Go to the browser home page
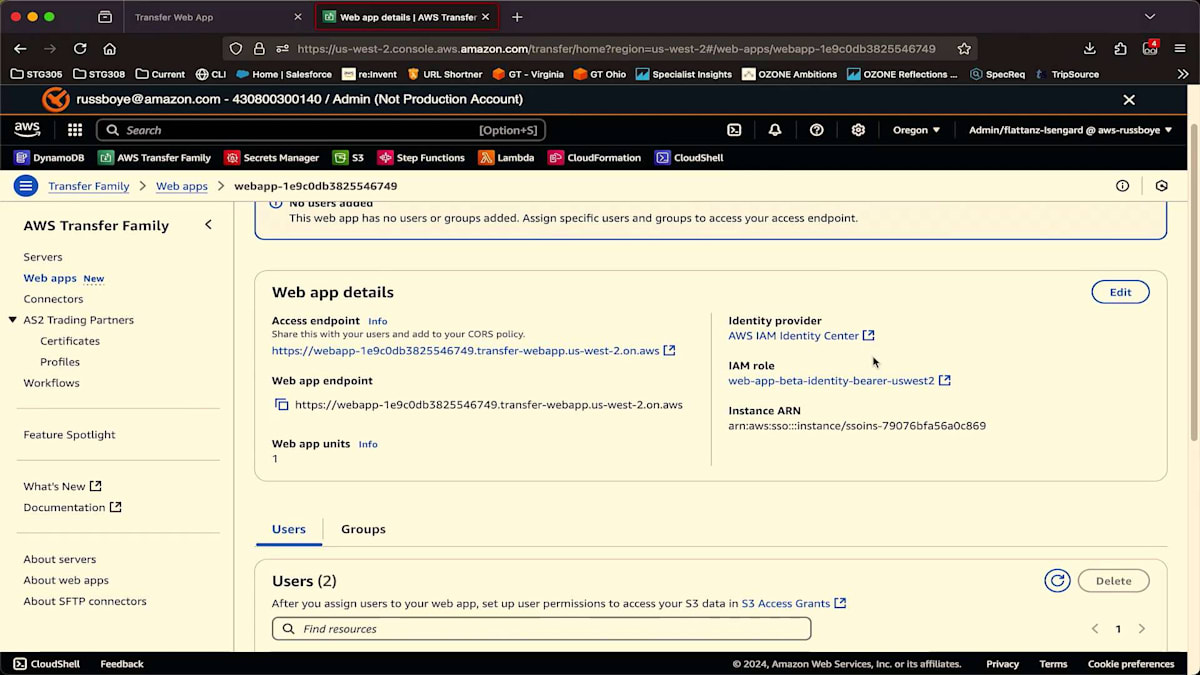The height and width of the screenshot is (675, 1200). [x=110, y=48]
